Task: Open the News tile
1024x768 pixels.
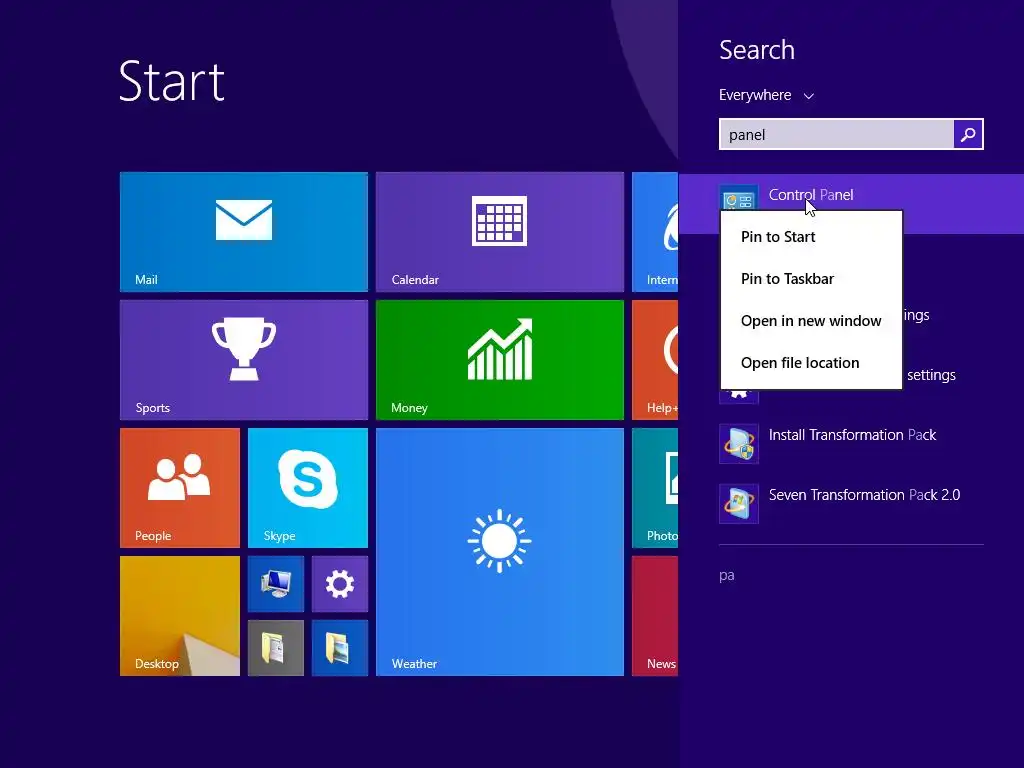Action: pyautogui.click(x=655, y=616)
